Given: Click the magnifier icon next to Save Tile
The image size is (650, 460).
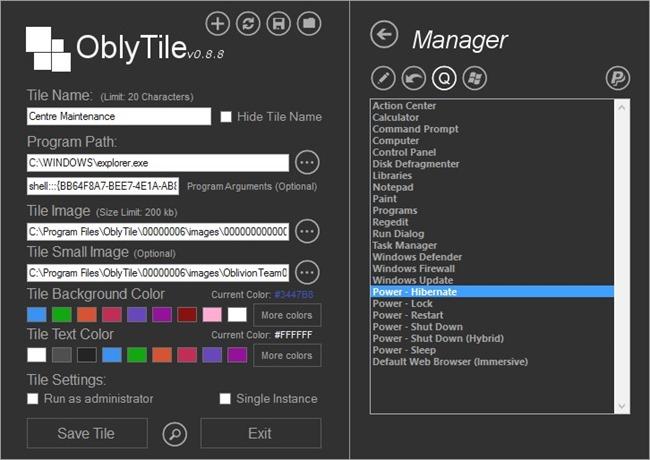Looking at the screenshot, I should [175, 434].
